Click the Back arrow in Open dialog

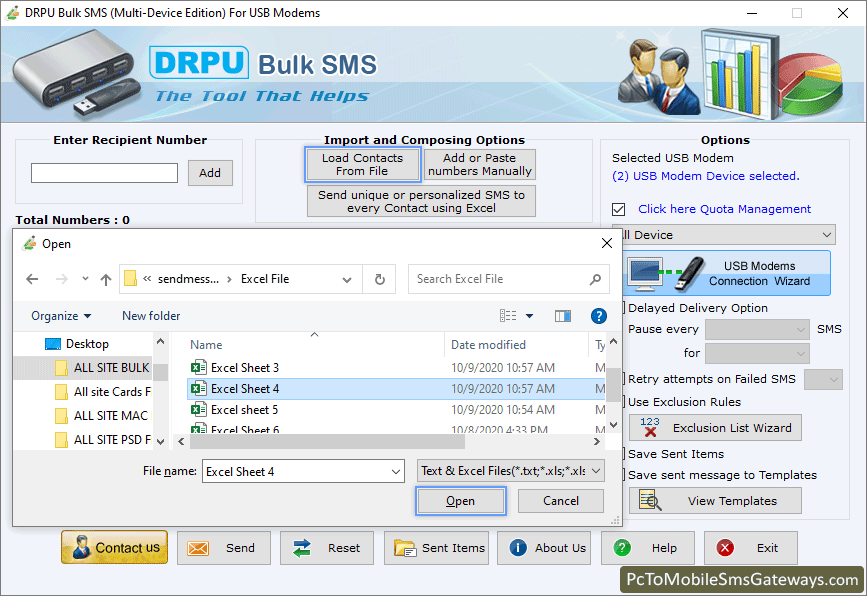[32, 279]
